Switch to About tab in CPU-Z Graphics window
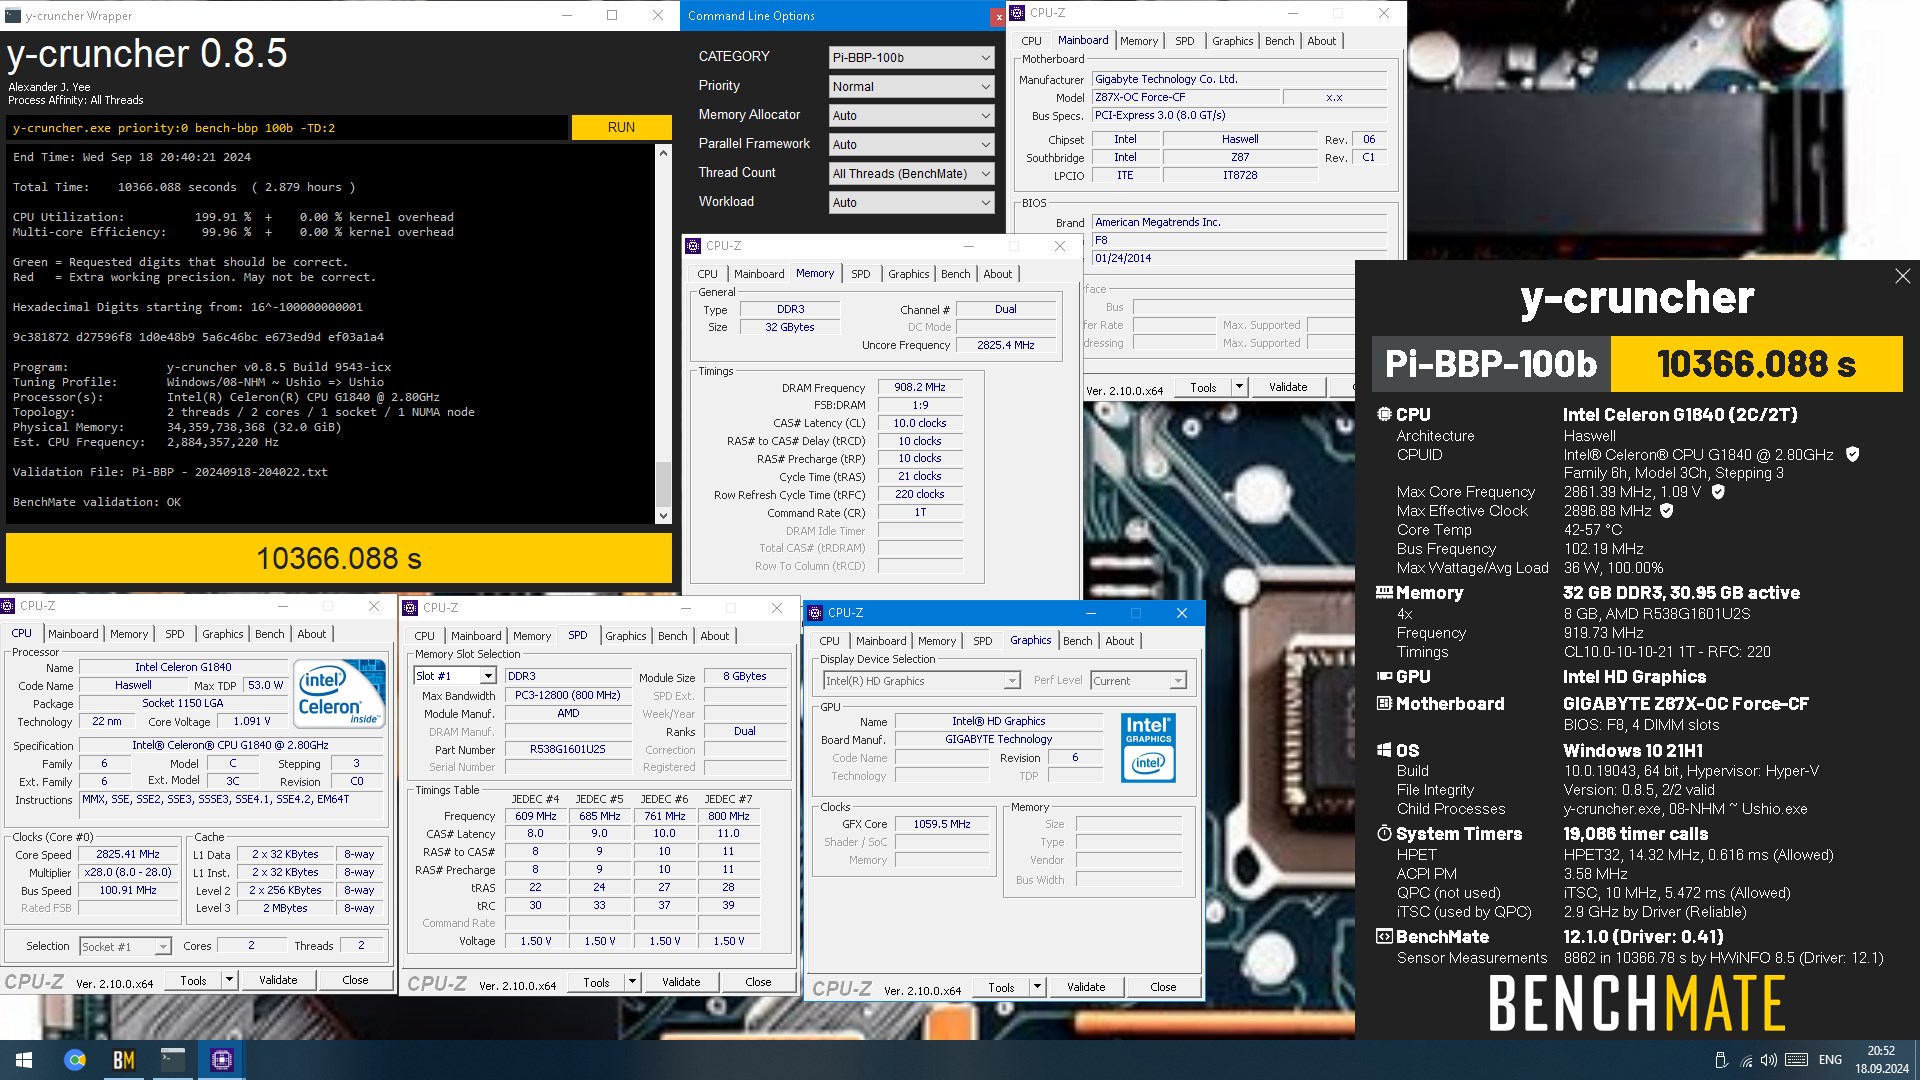Image resolution: width=1920 pixels, height=1080 pixels. [x=1120, y=641]
